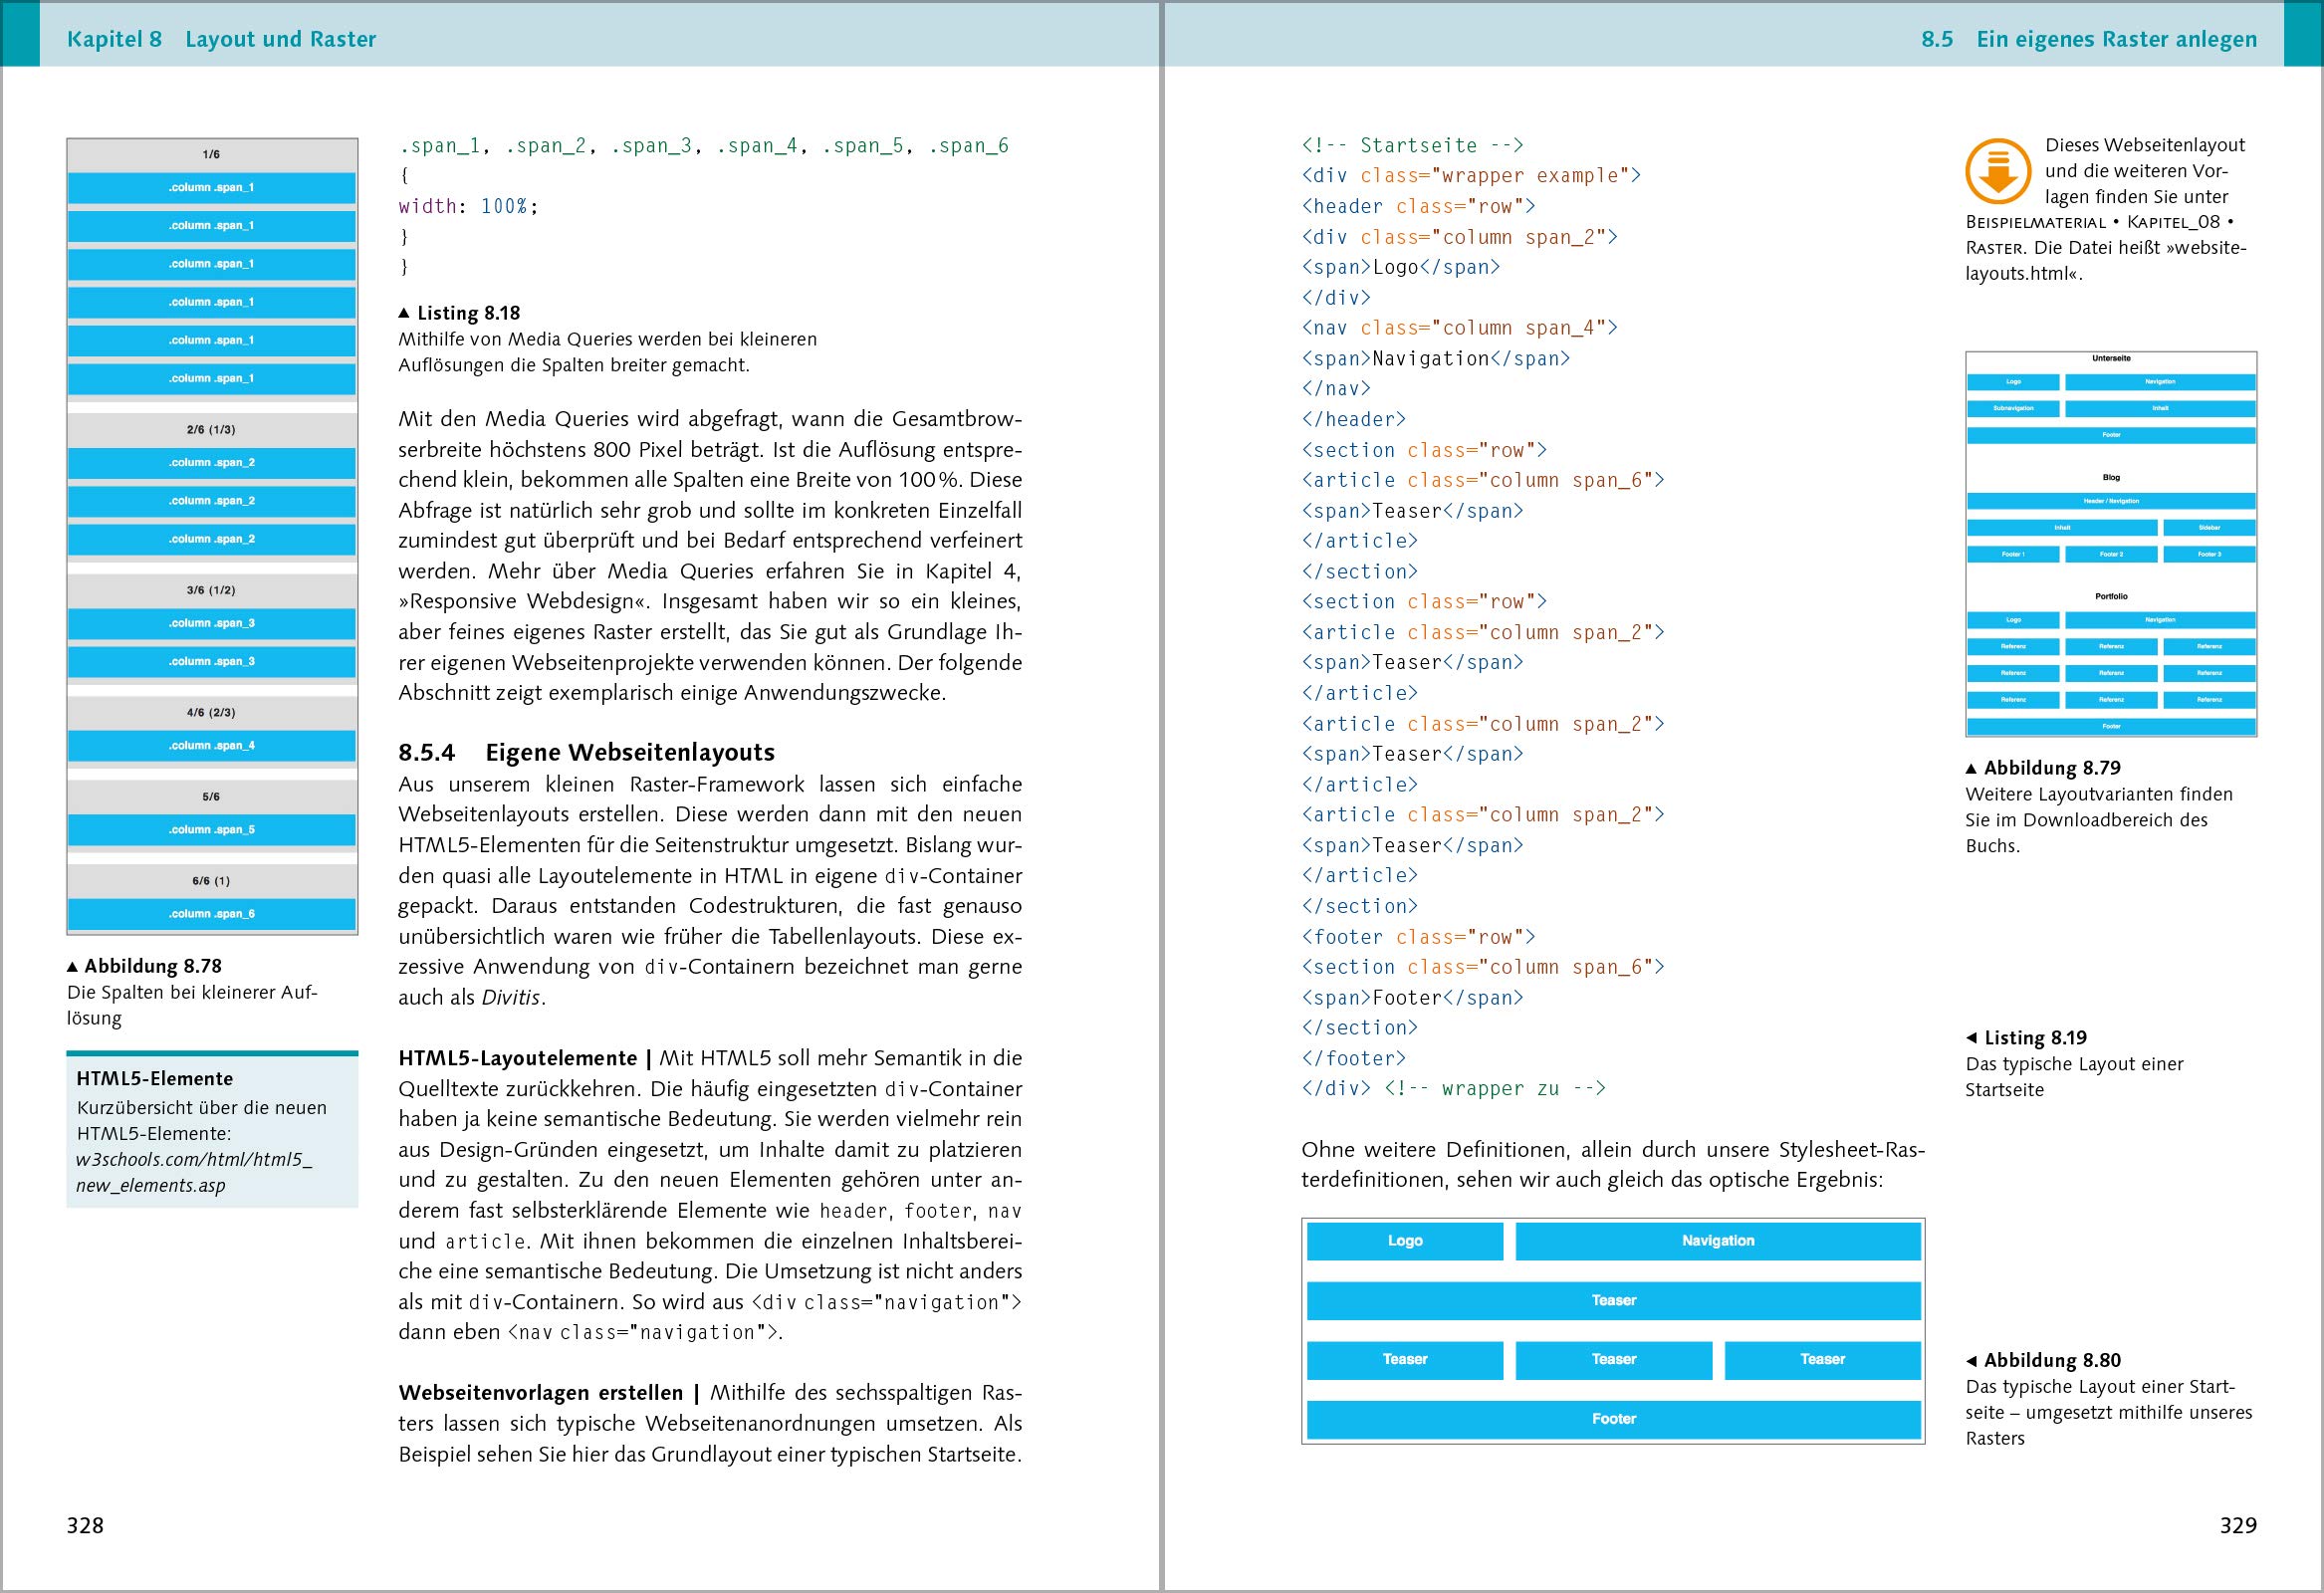
Task: Click the heading "8.5.4 Eigene Webseitenlayouts"
Action: pyautogui.click(x=586, y=752)
